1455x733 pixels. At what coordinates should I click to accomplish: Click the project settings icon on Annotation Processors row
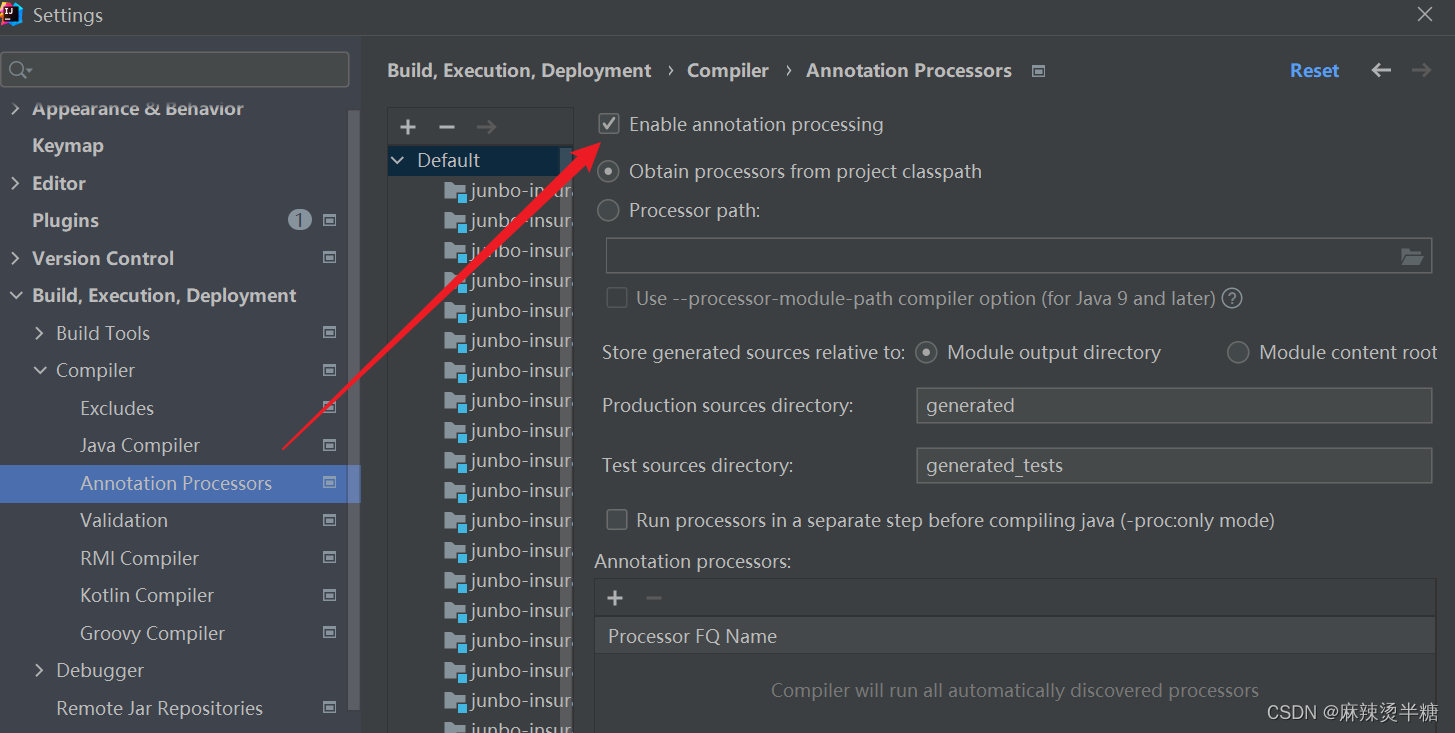pos(329,482)
